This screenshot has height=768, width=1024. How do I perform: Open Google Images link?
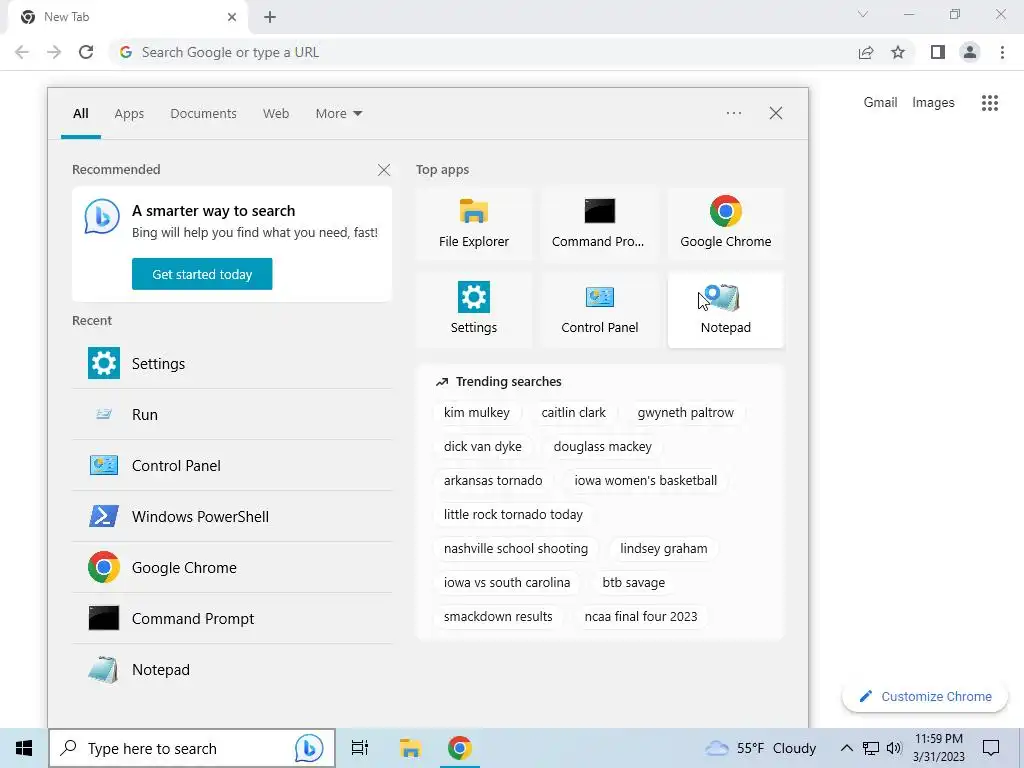[933, 103]
